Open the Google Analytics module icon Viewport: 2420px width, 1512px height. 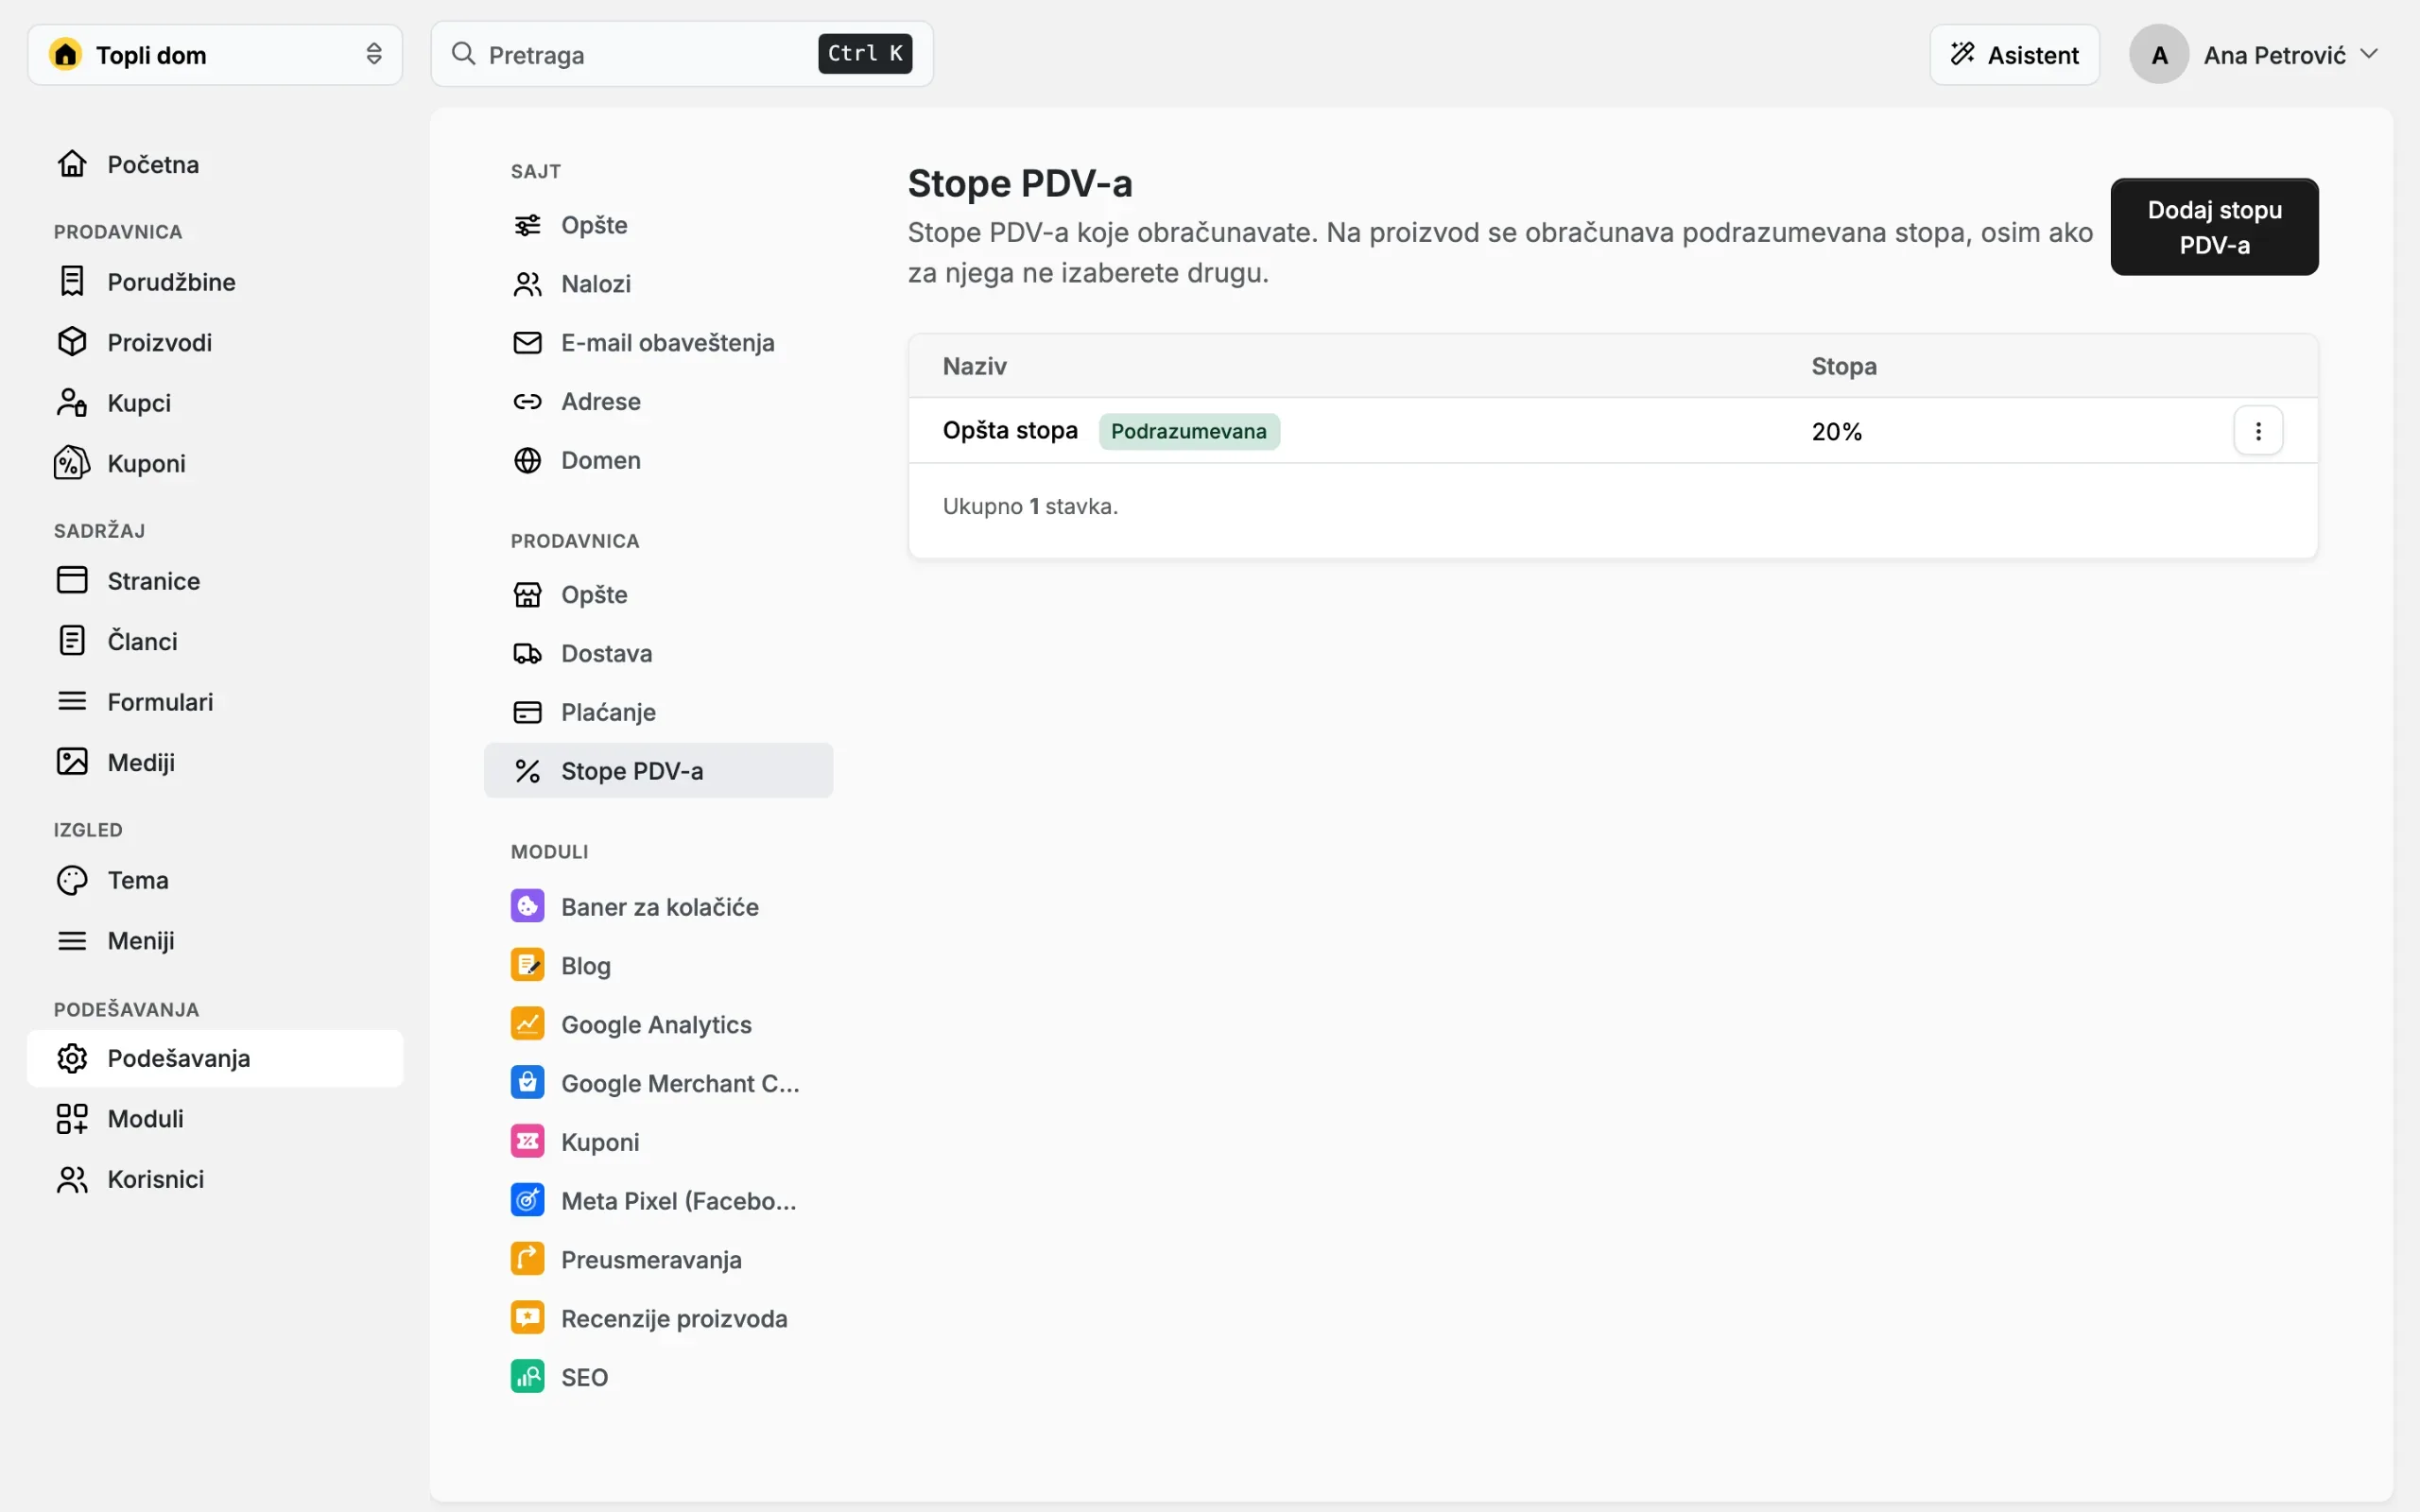(x=527, y=1023)
